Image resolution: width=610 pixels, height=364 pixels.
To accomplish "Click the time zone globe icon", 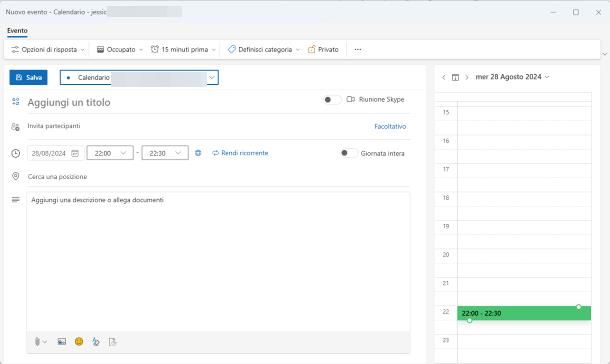I will 198,153.
